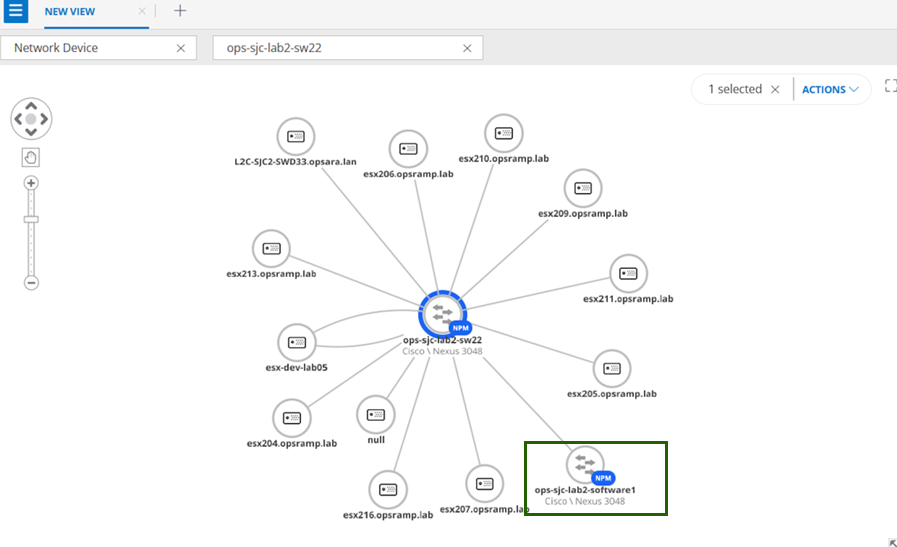Pan the map up with navigation arrow

click(31, 105)
